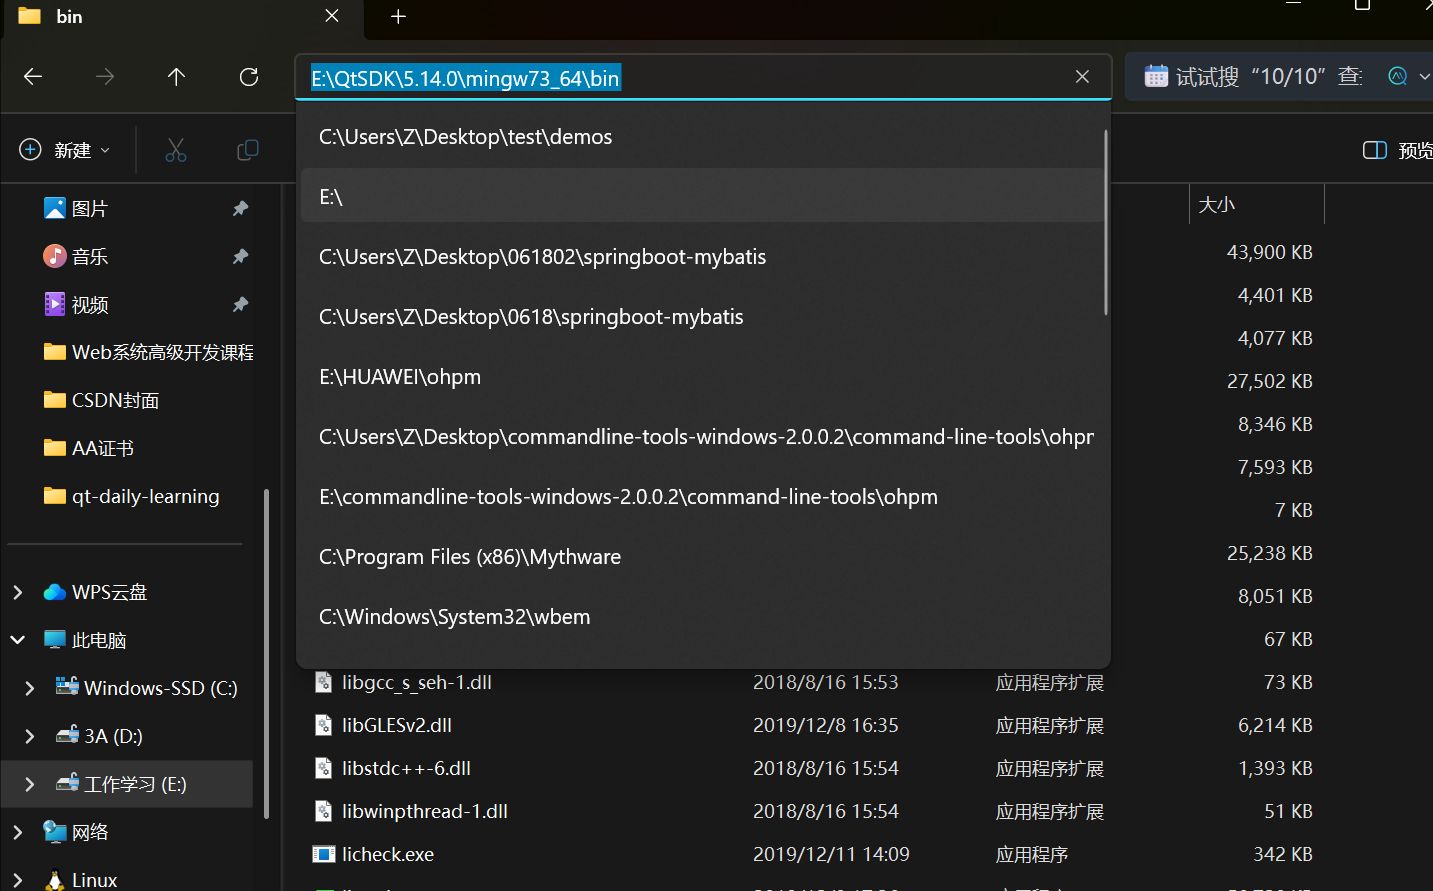Open 视频 videos in sidebar
Screen dimensions: 1433x891
76,304
